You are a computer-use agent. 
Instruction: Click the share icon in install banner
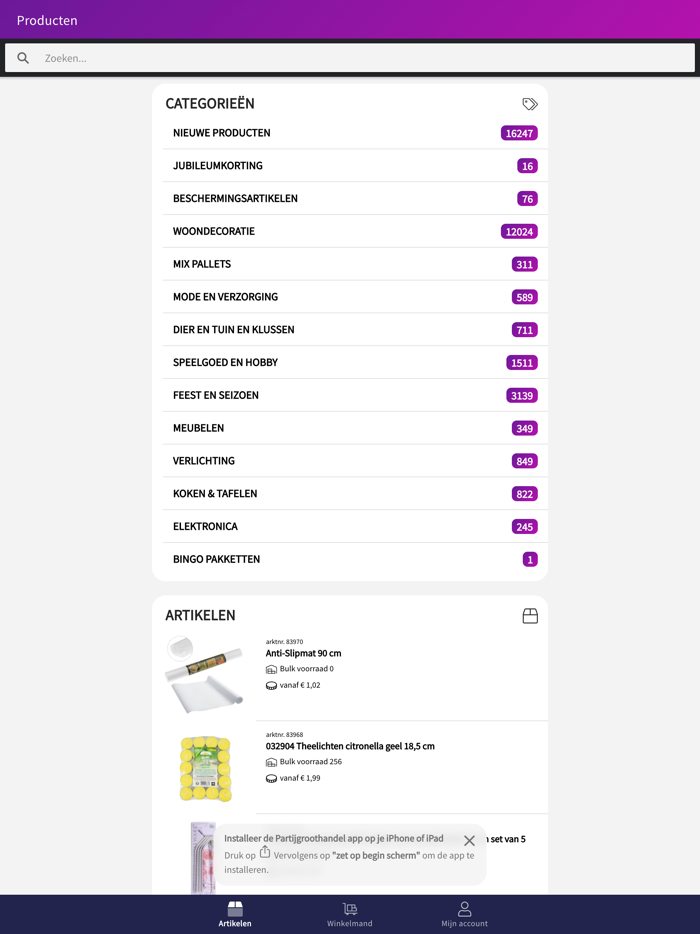[x=265, y=852]
